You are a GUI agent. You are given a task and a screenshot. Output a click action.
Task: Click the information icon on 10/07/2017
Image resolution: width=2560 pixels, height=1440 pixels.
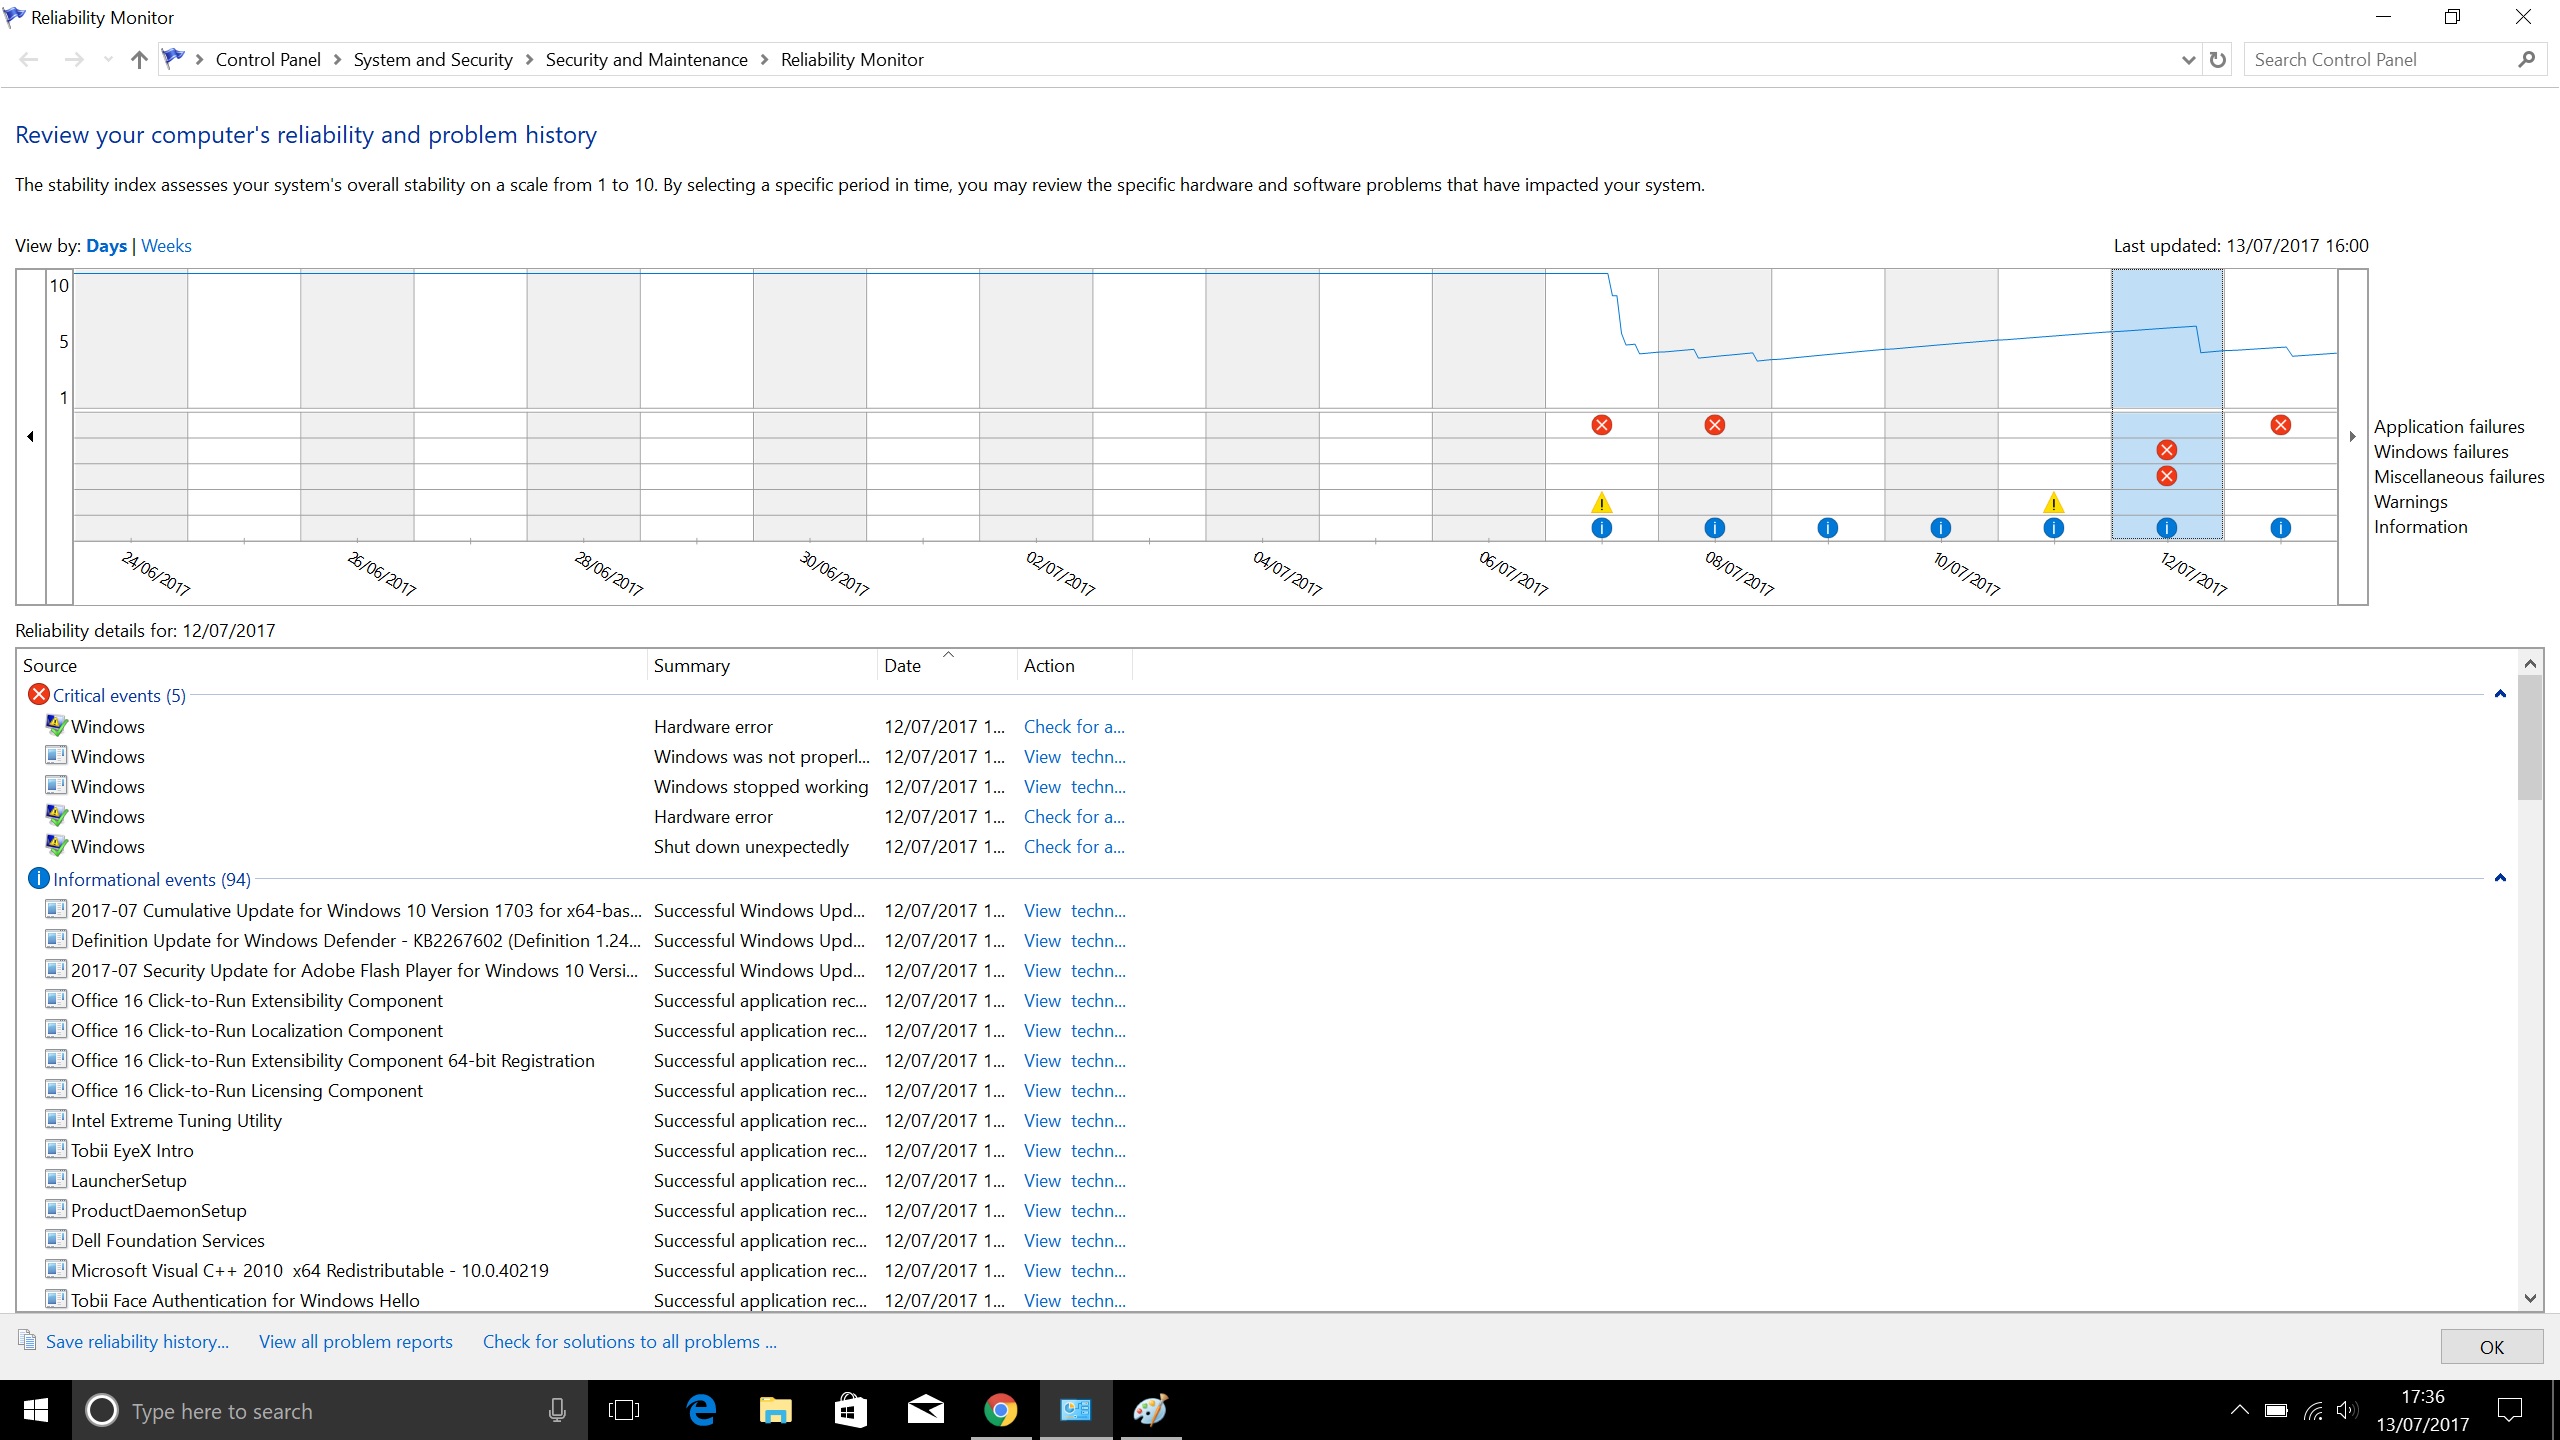(x=1940, y=528)
